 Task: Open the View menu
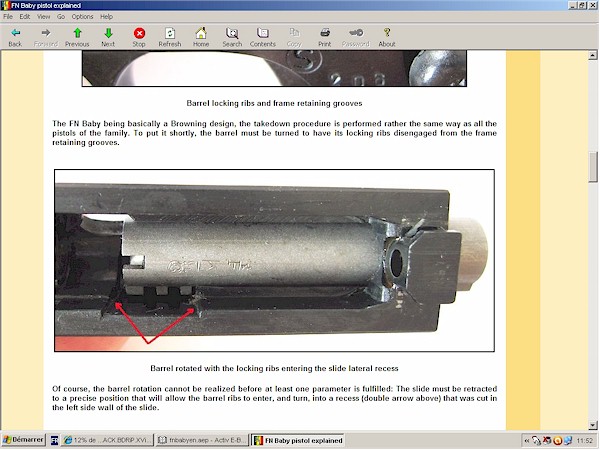[44, 16]
